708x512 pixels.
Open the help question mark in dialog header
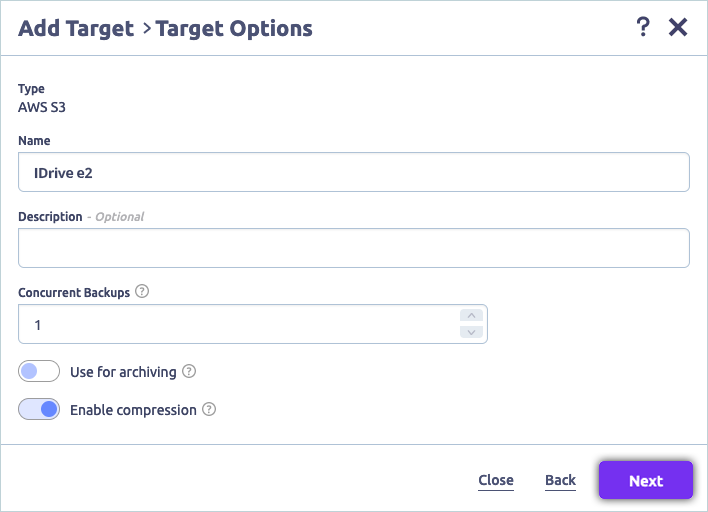point(643,28)
